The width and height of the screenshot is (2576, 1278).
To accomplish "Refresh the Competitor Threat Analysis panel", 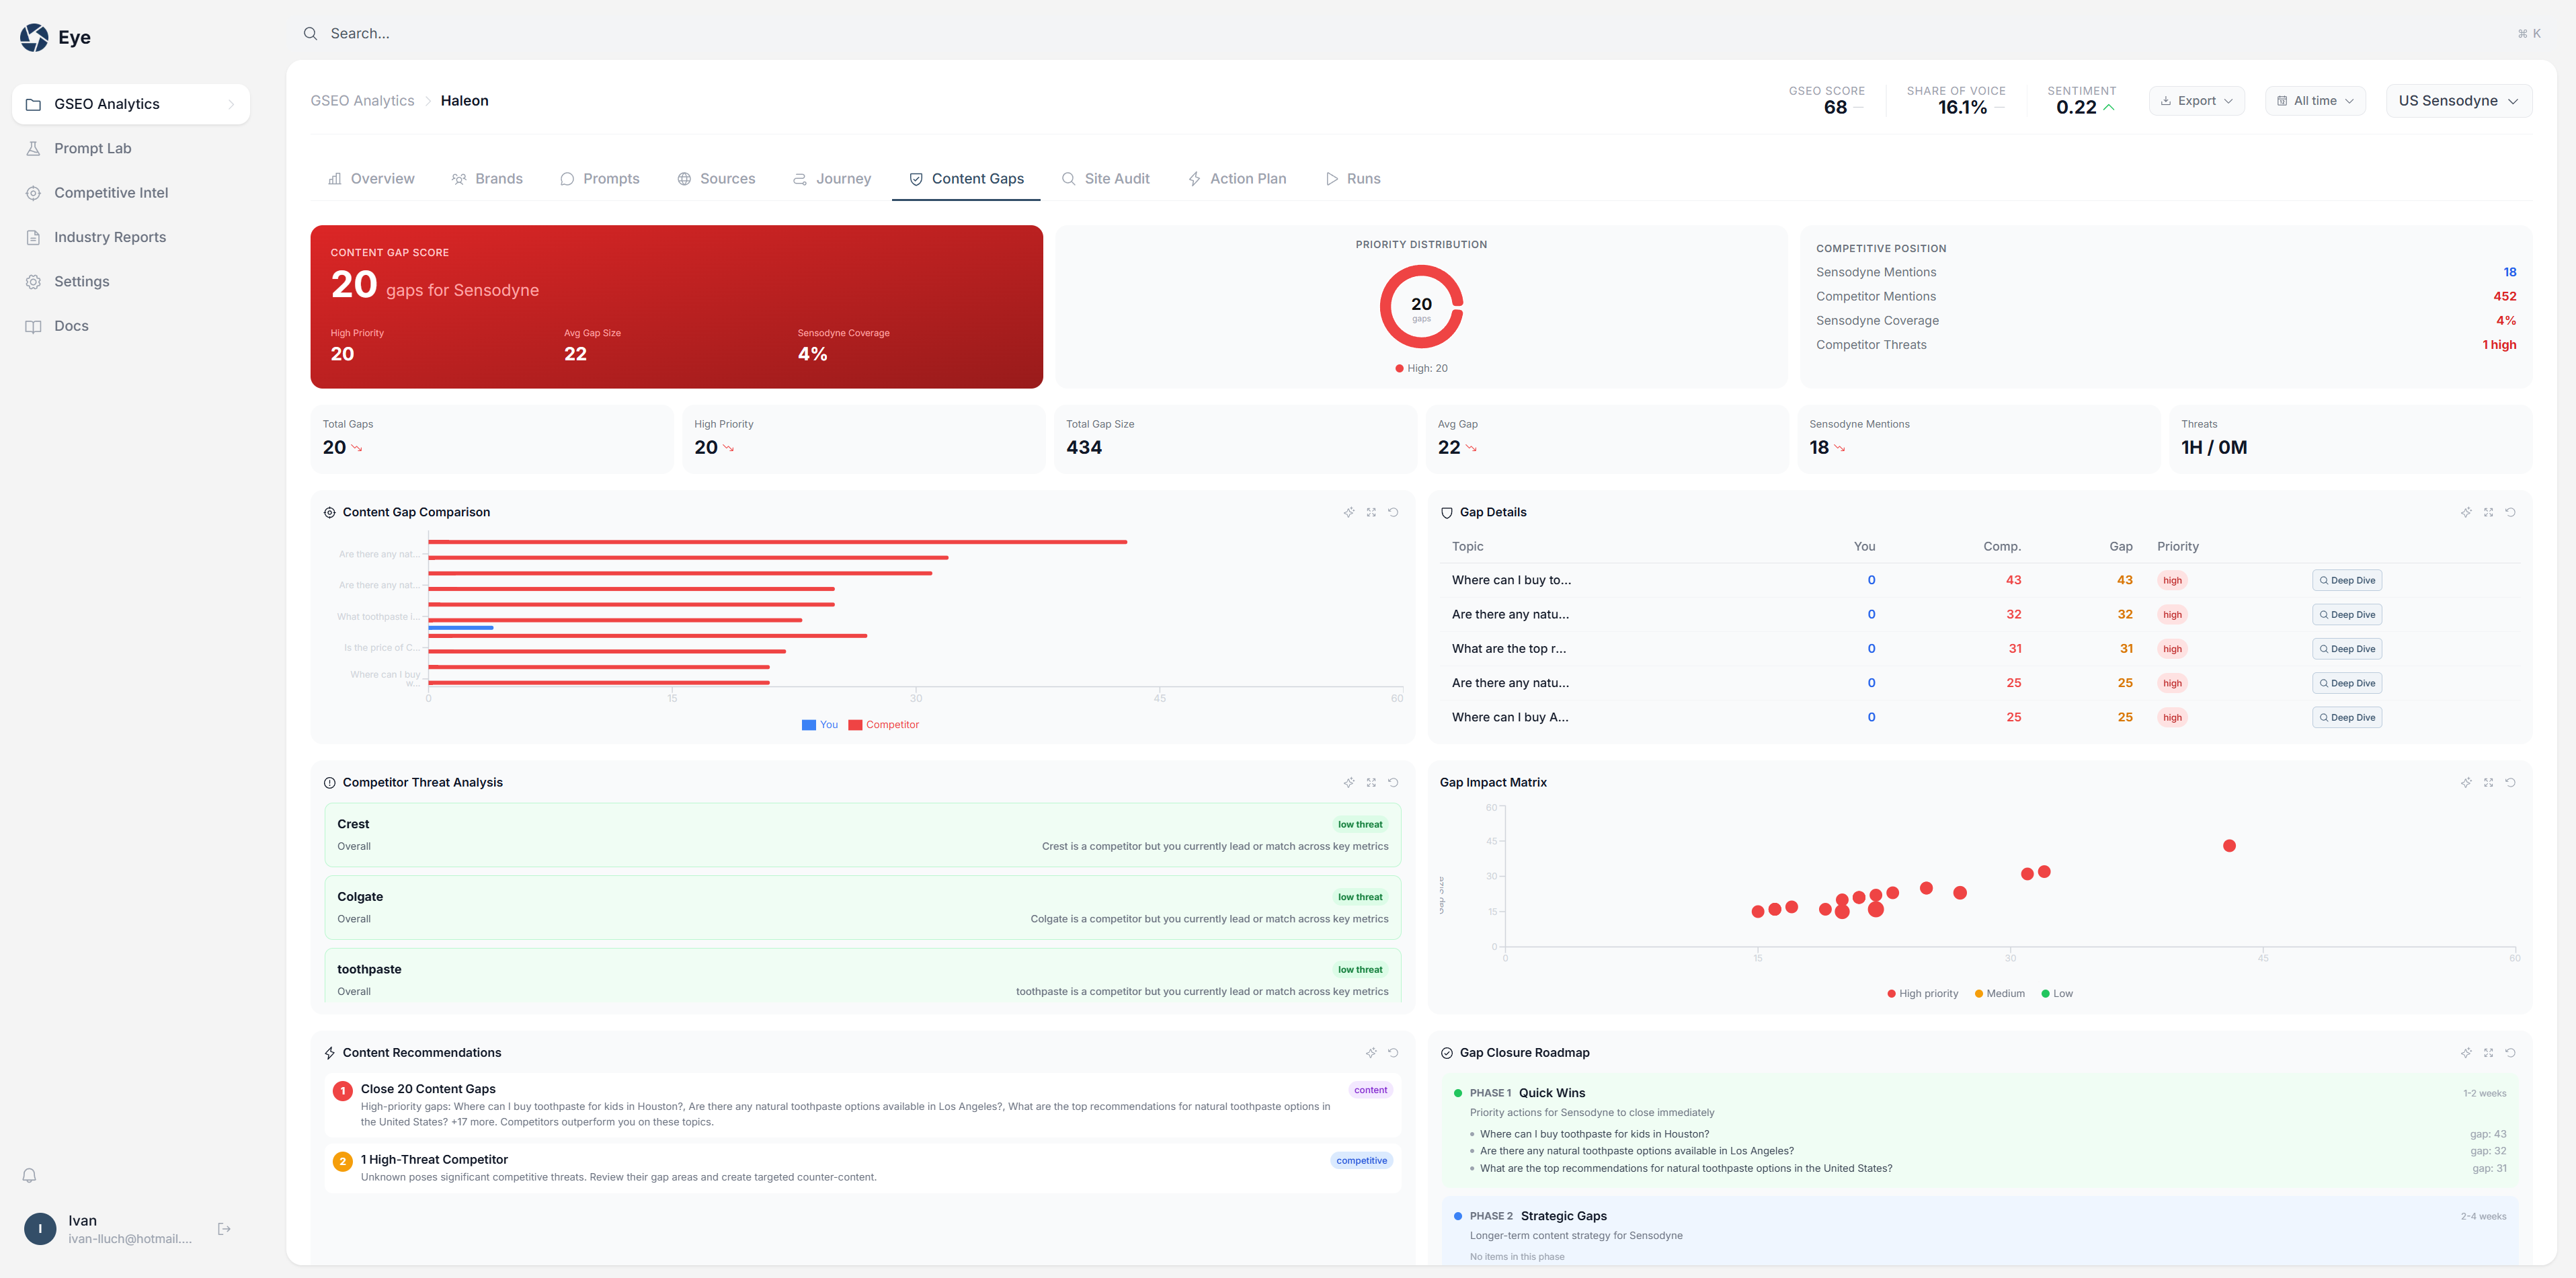I will pos(1393,782).
